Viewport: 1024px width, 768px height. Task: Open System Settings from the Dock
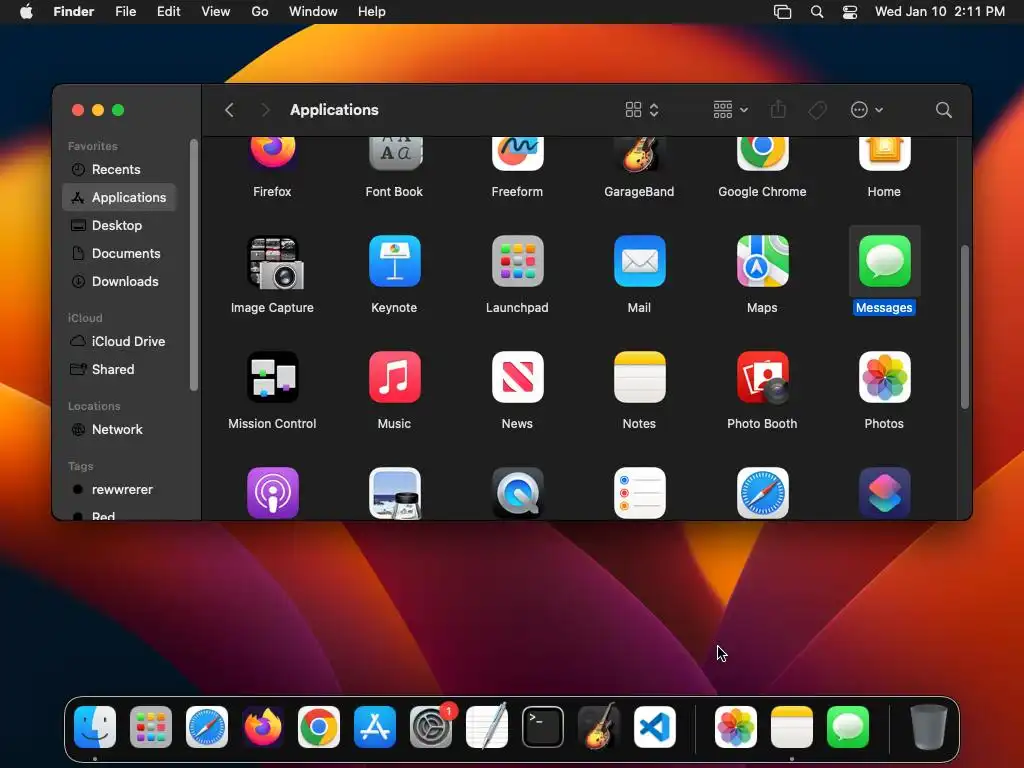pos(431,727)
